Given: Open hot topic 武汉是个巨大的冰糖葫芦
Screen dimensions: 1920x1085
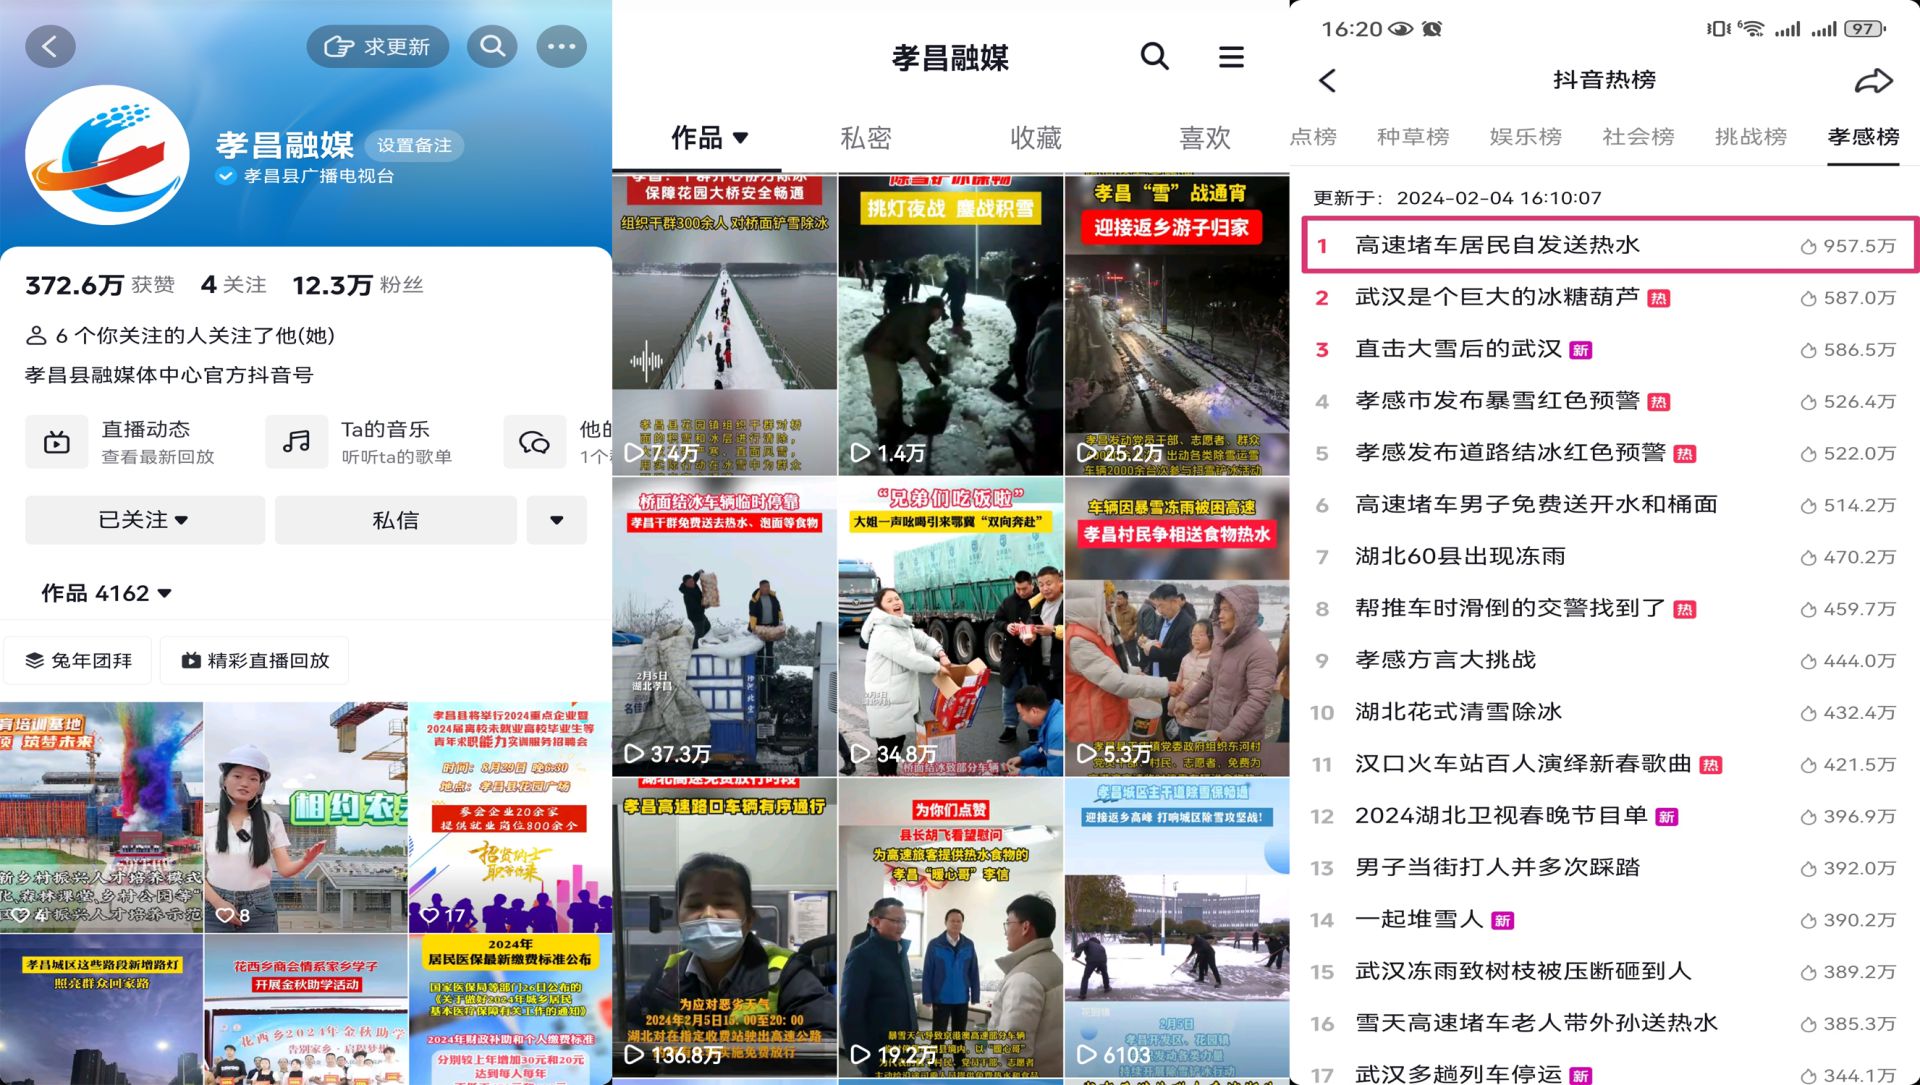Looking at the screenshot, I should tap(1609, 297).
